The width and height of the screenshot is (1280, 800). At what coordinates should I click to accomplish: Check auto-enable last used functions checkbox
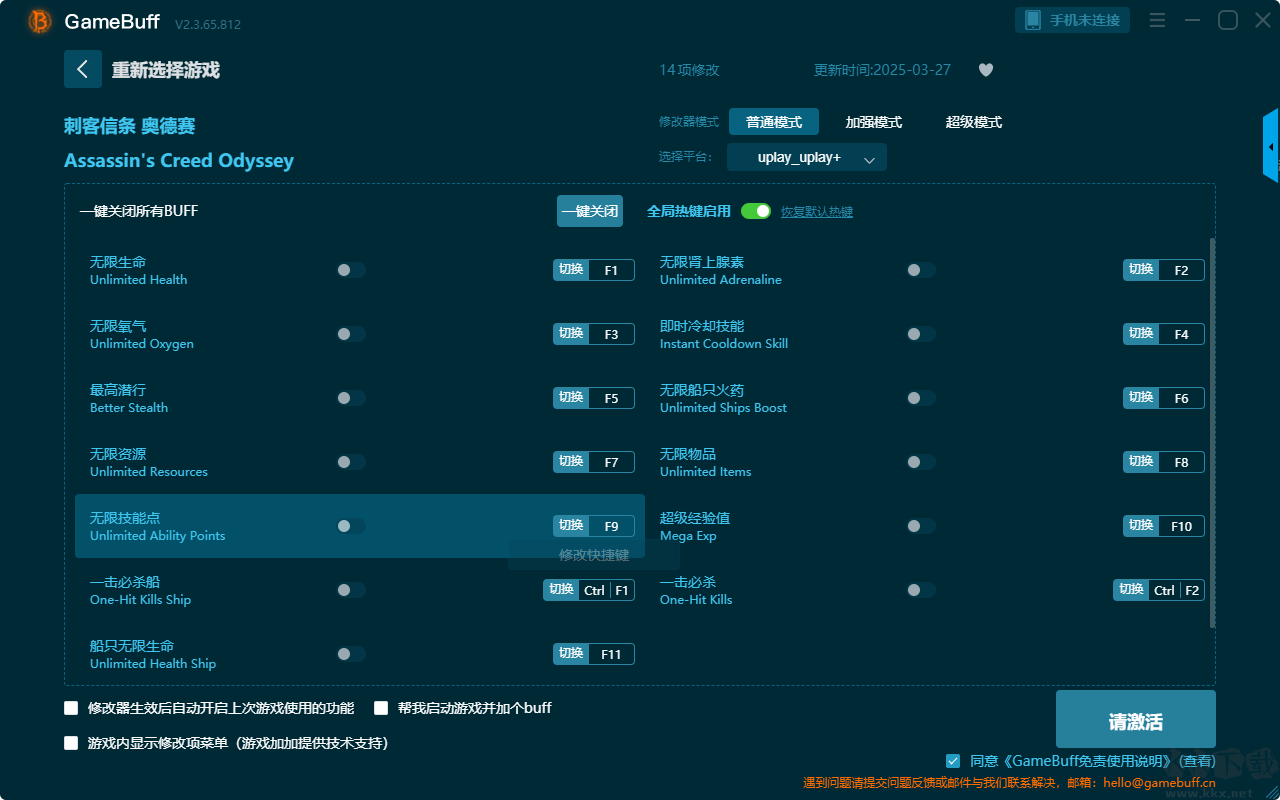[71, 708]
